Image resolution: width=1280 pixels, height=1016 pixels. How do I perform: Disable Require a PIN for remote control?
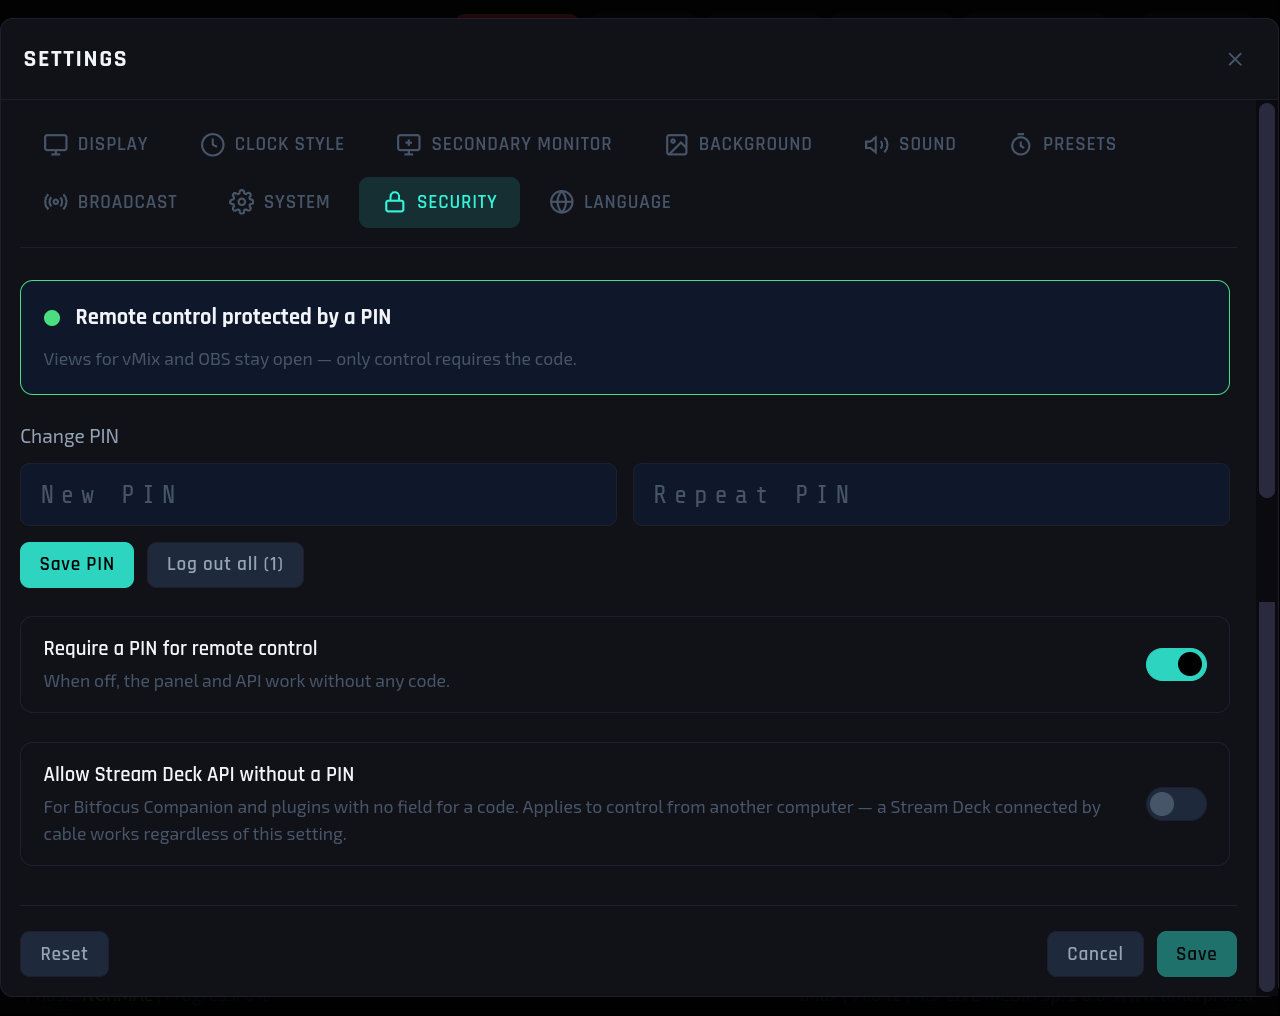(x=1176, y=664)
